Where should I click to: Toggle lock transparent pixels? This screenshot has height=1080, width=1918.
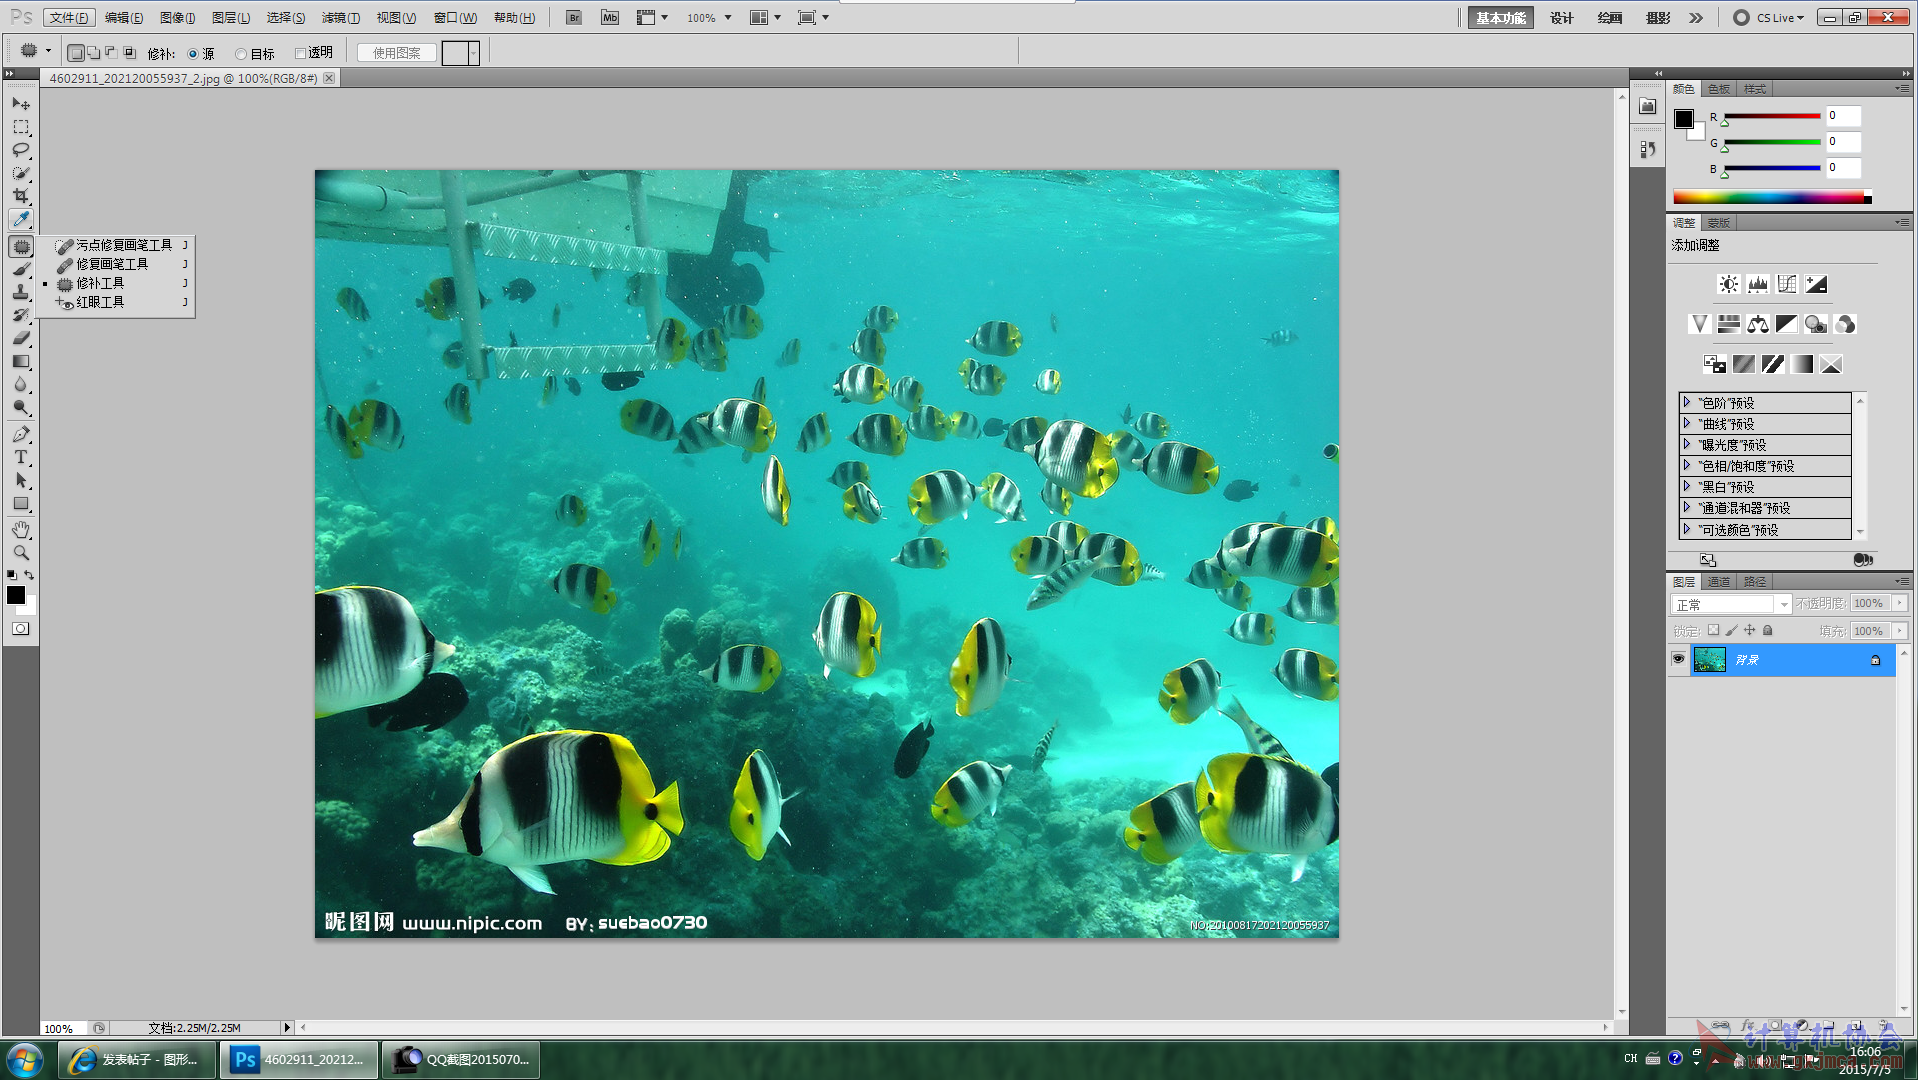pyautogui.click(x=1713, y=630)
